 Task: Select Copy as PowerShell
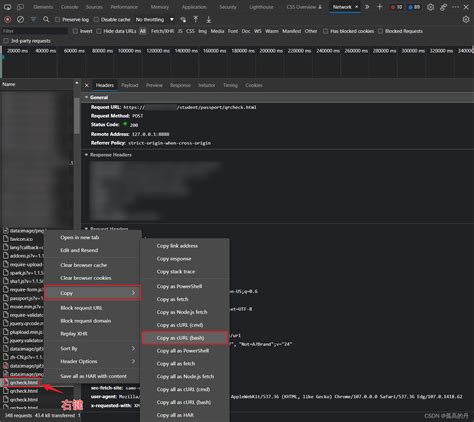coord(185,286)
